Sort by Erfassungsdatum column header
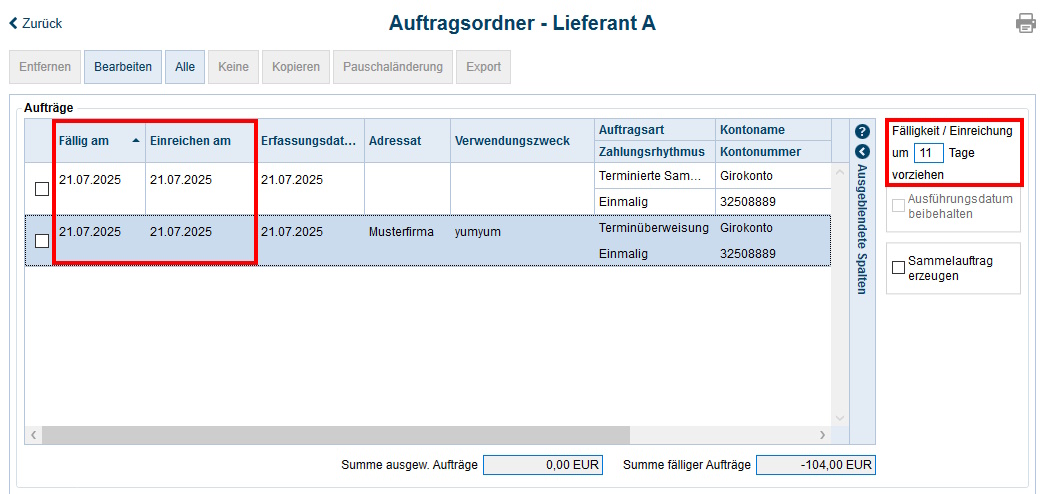Screen dimensions: 1041x494 point(308,141)
